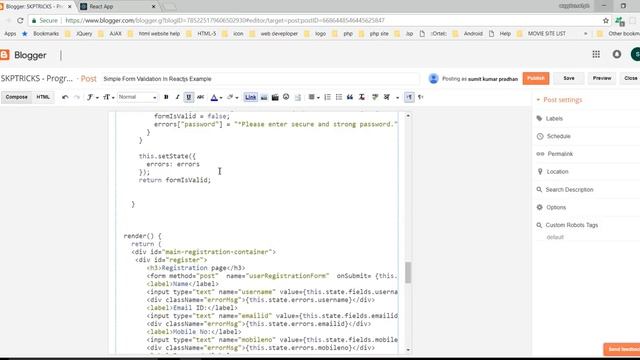Open the Normal paragraph format dropdown

click(x=137, y=97)
